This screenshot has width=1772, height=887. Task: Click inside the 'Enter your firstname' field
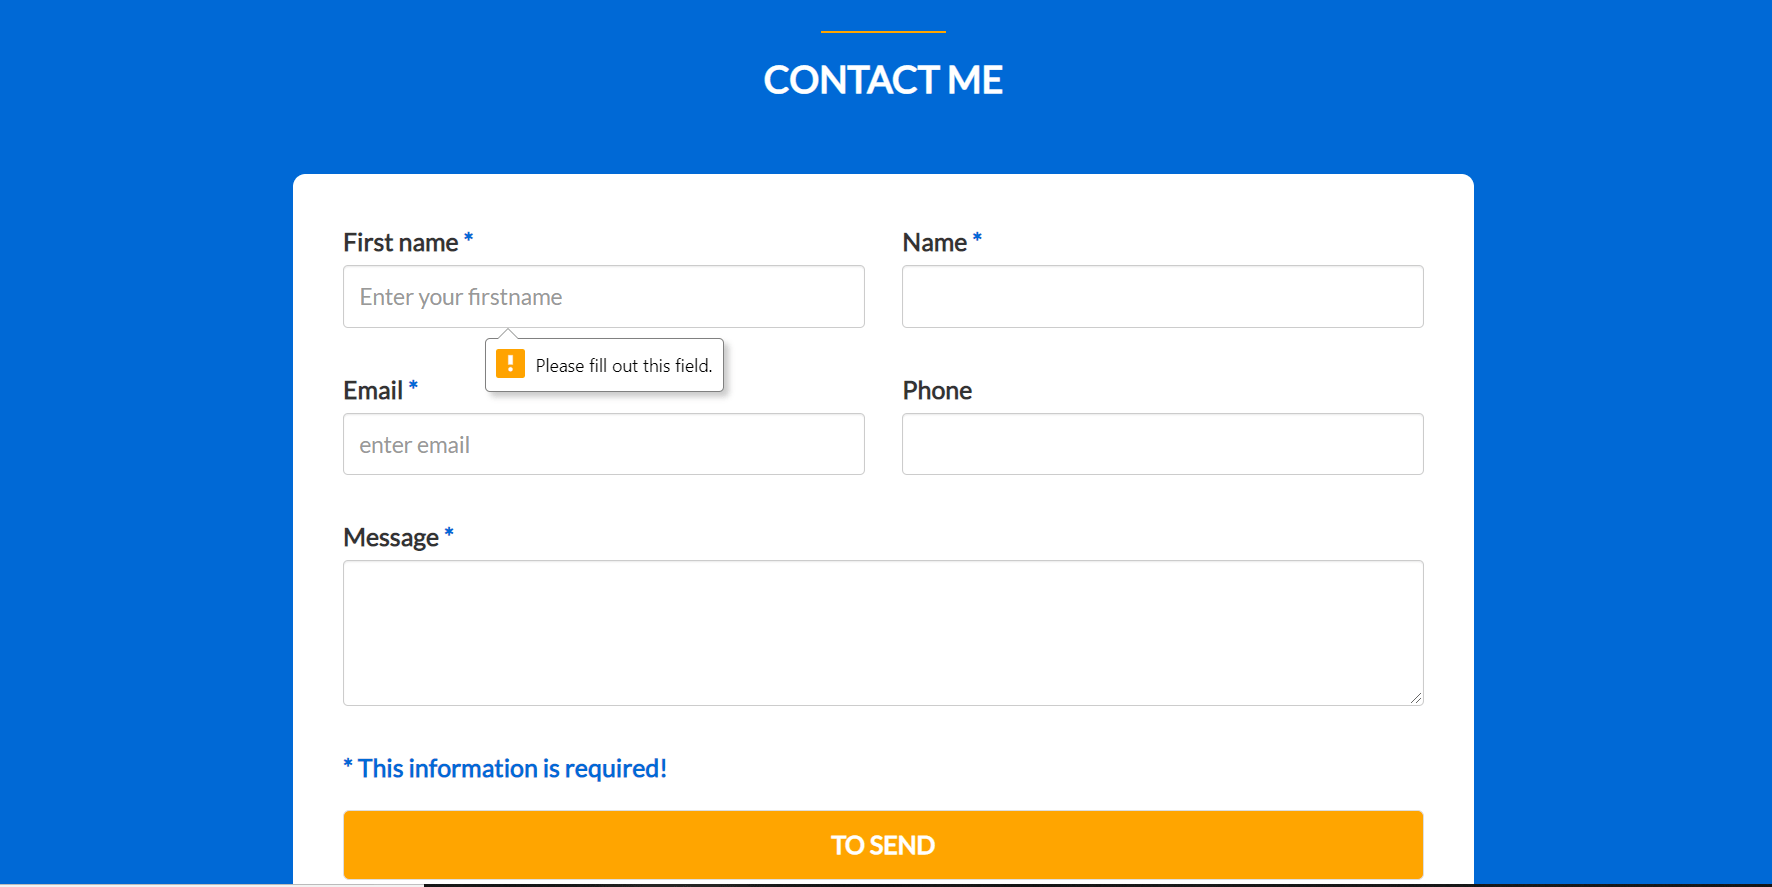point(603,296)
